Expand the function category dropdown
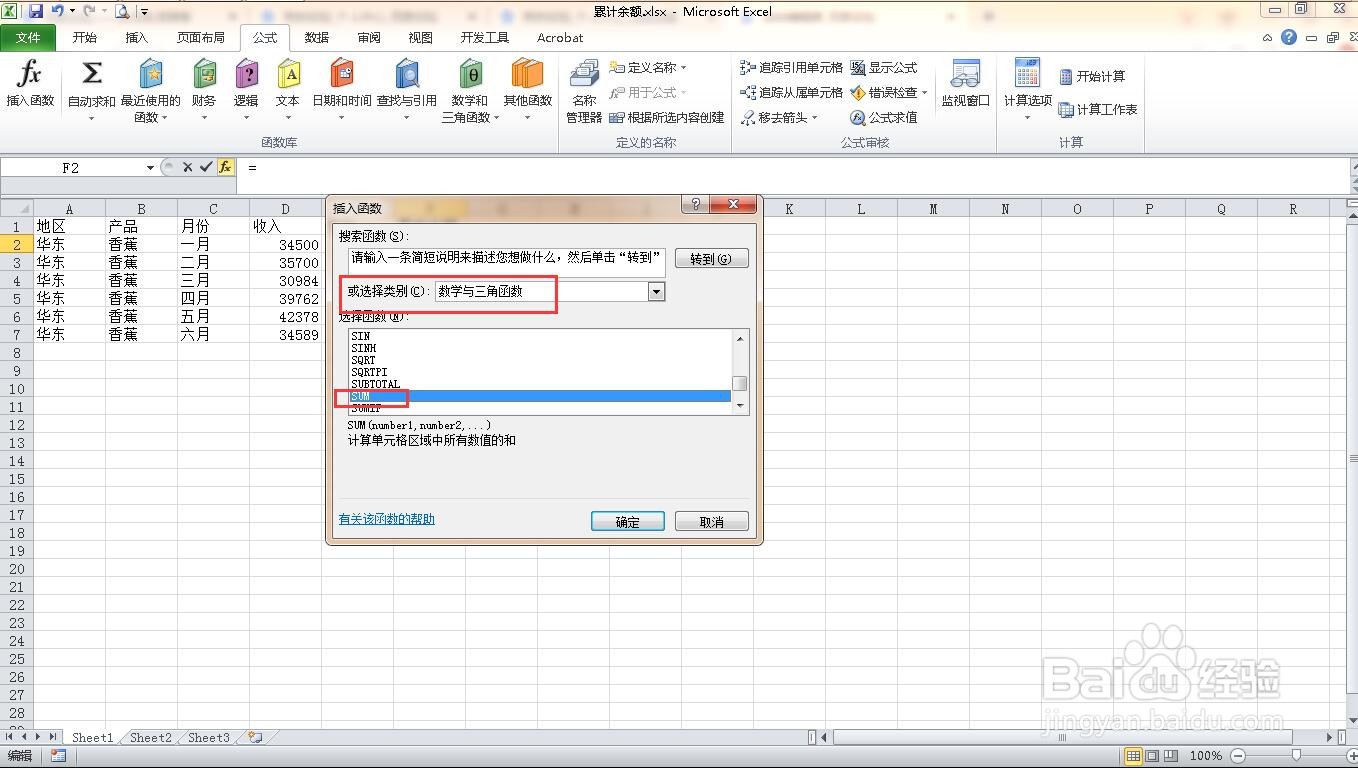The image size is (1358, 768). [x=657, y=291]
